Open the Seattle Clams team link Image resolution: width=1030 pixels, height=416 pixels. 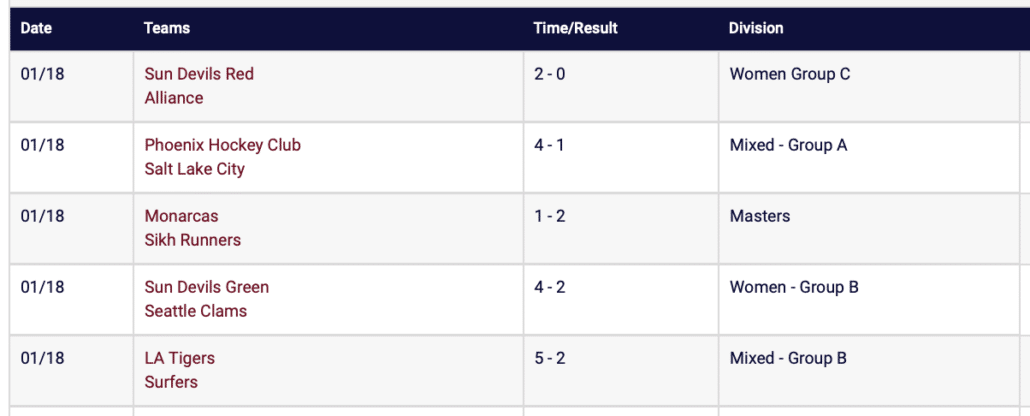pyautogui.click(x=195, y=311)
